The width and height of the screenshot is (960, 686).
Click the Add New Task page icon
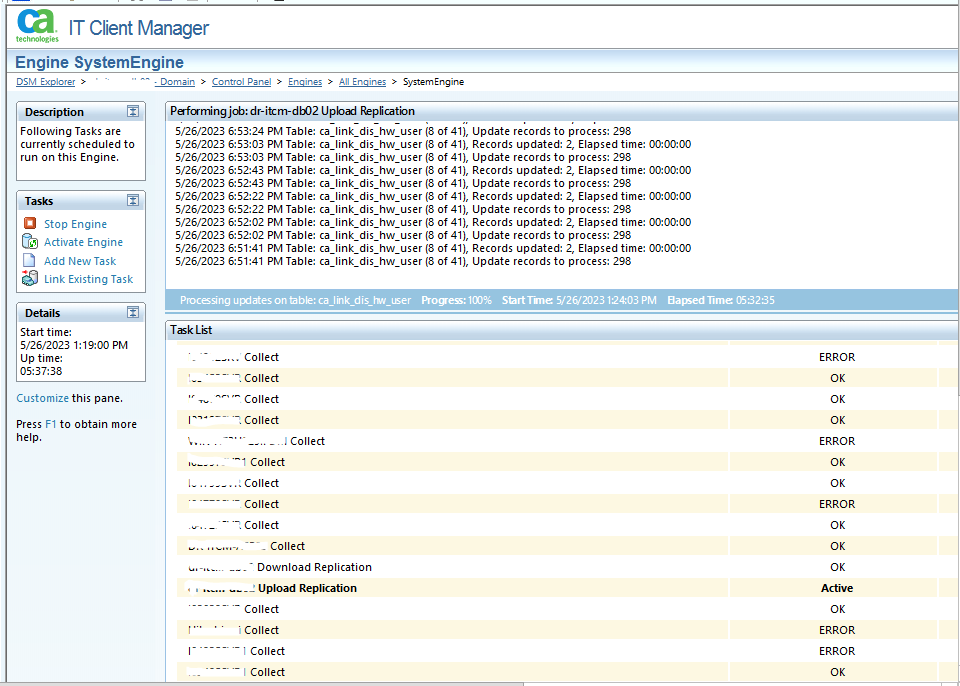click(x=30, y=261)
